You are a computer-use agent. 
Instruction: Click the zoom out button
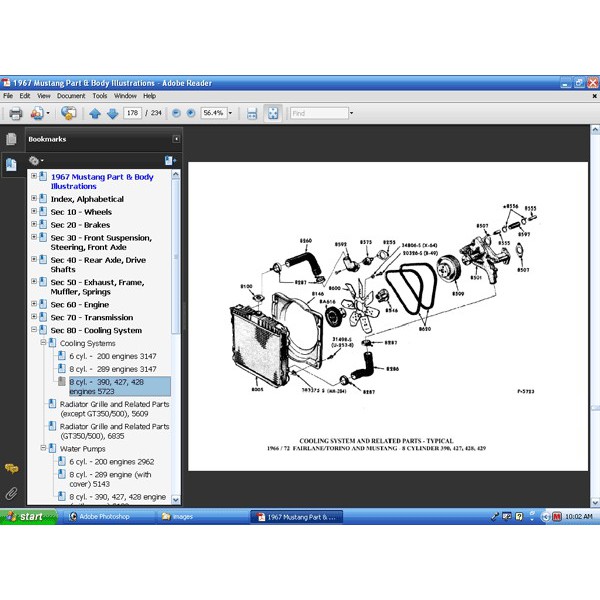(176, 113)
